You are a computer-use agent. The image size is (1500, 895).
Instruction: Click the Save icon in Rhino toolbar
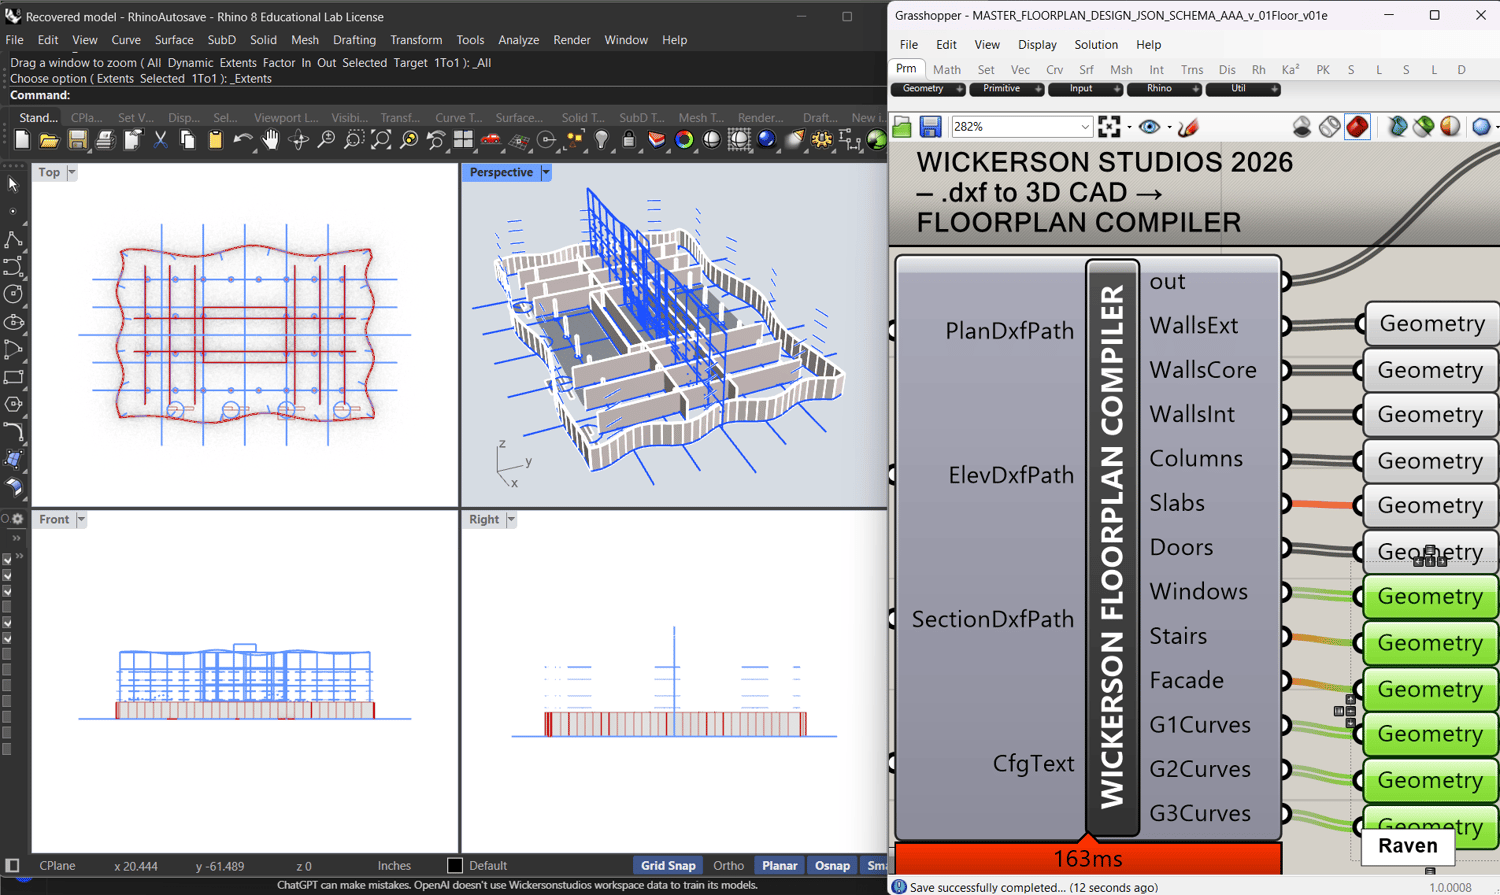tap(77, 141)
